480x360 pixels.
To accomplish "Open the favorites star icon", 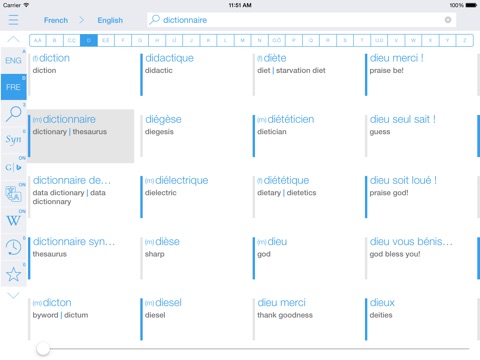I will click(x=14, y=274).
